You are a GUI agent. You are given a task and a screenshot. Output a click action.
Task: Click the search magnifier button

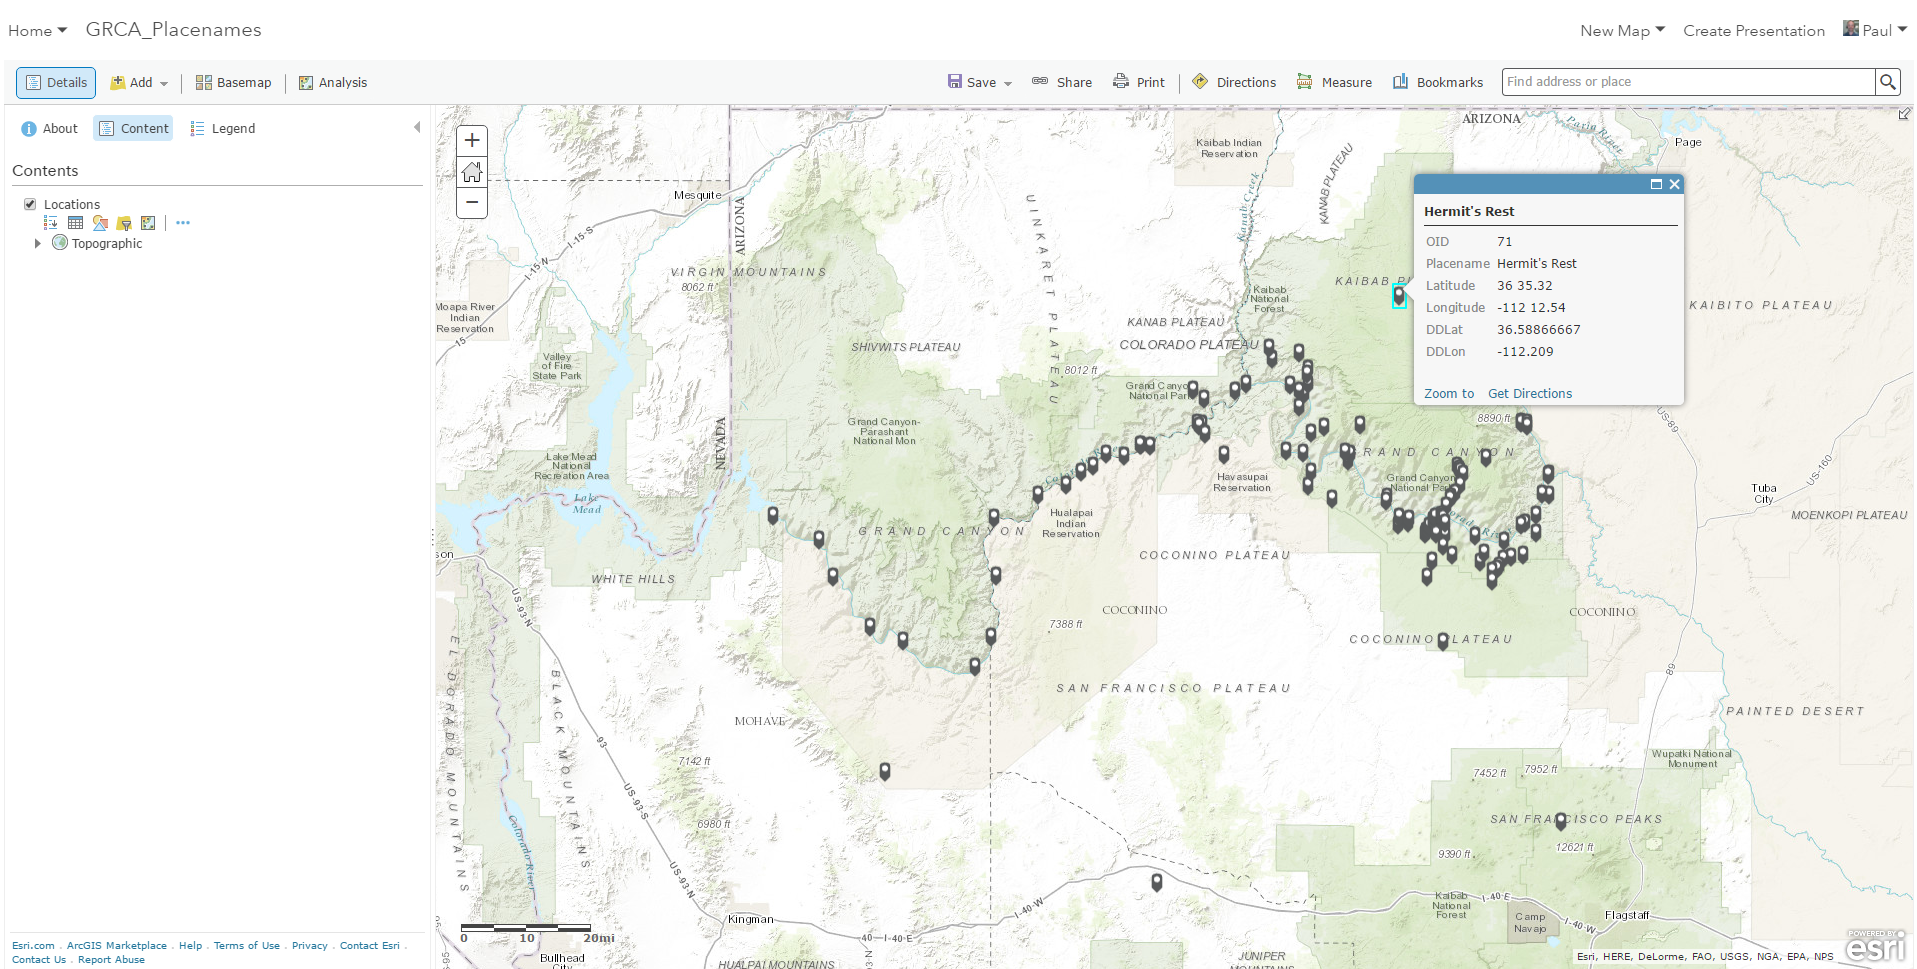(1887, 82)
